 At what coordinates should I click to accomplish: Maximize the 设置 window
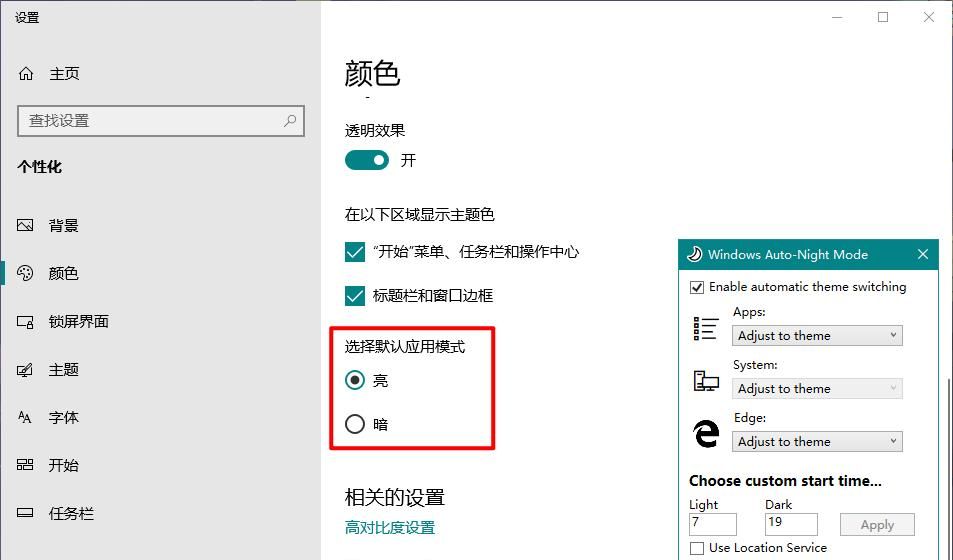coord(883,17)
